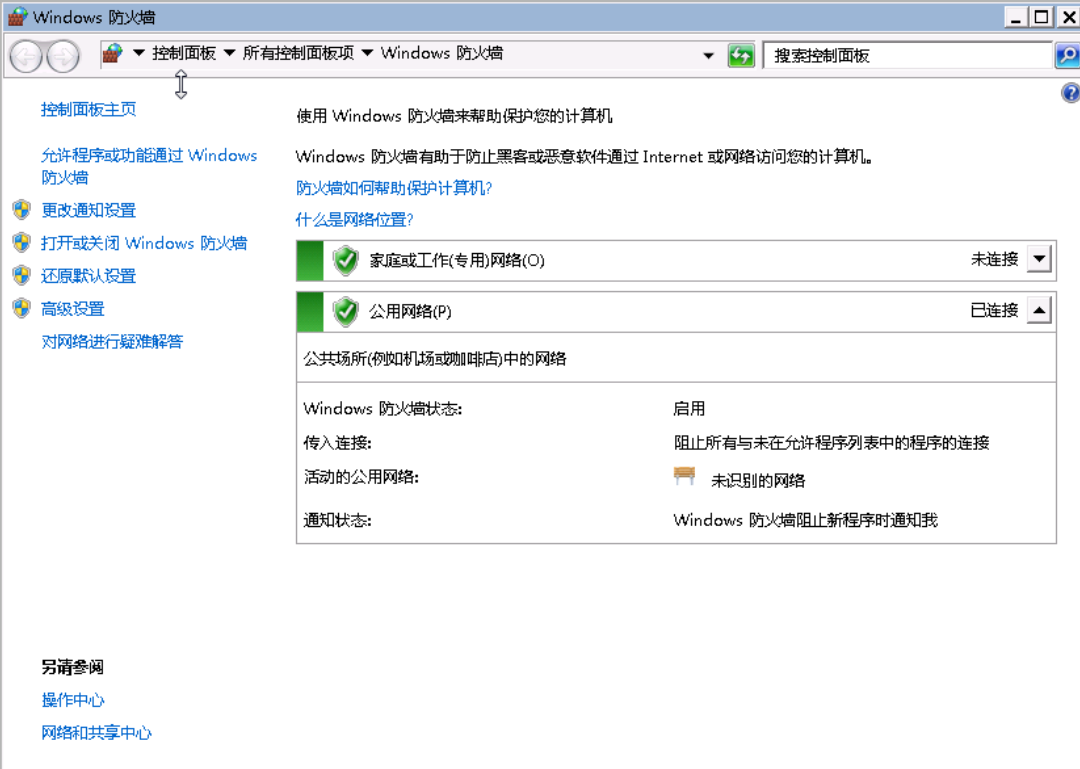Click the green shield icon for 公用网络
This screenshot has width=1080, height=769.
tap(346, 311)
